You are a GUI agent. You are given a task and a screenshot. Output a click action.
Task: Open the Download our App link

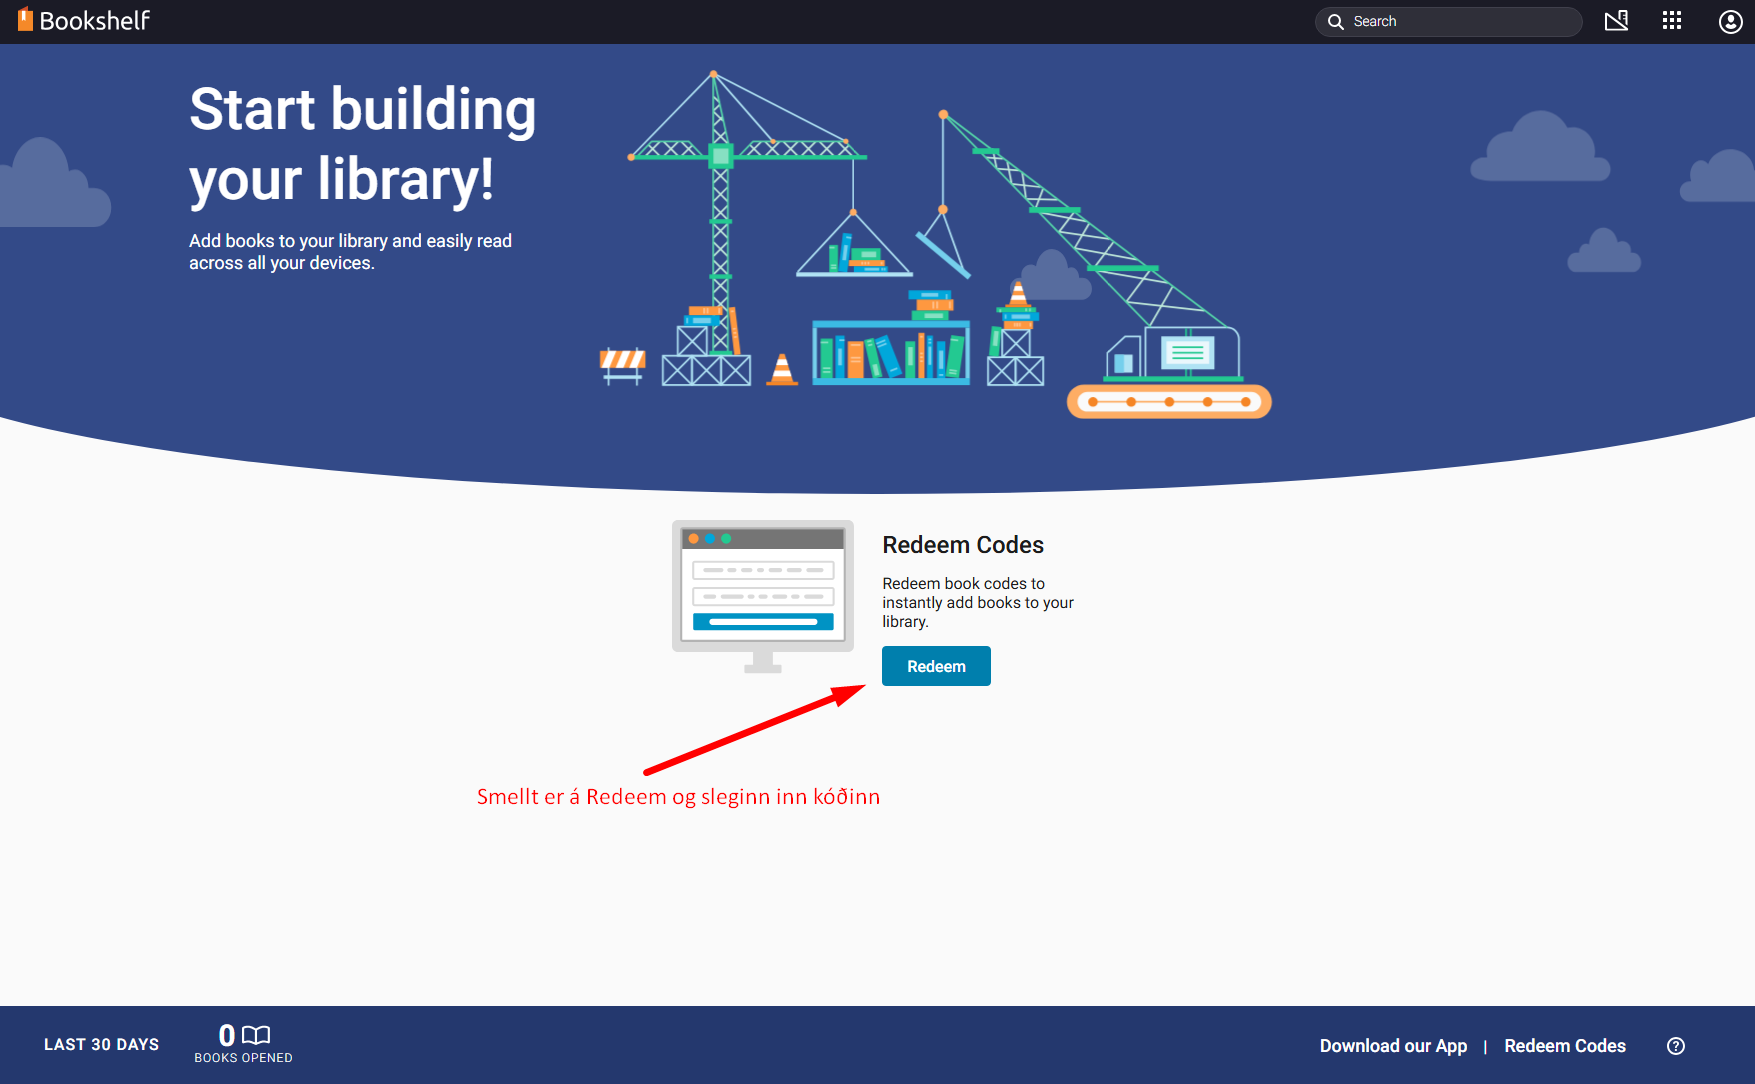(x=1393, y=1046)
